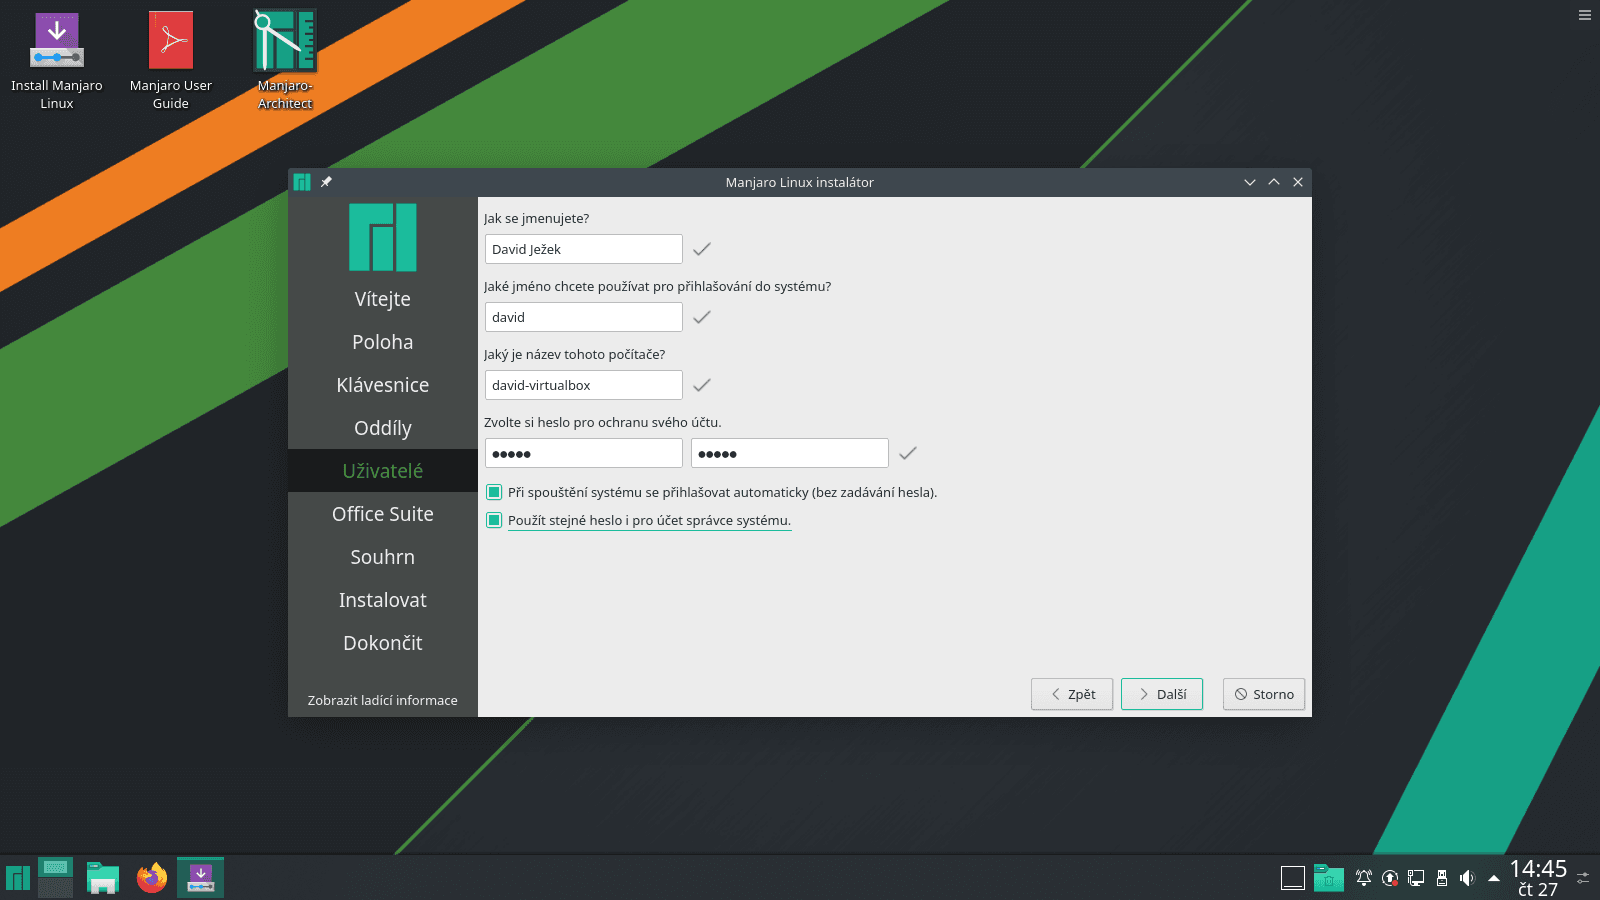Open the file manager in the taskbar

(x=103, y=876)
